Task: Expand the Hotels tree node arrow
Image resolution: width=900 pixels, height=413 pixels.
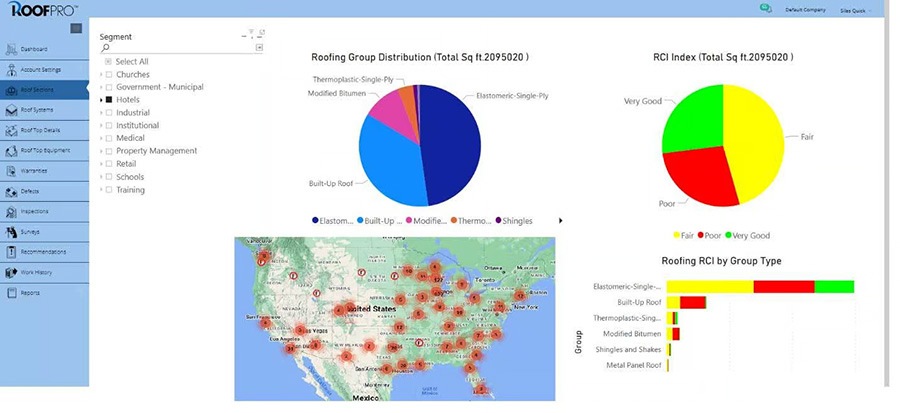Action: 101,100
